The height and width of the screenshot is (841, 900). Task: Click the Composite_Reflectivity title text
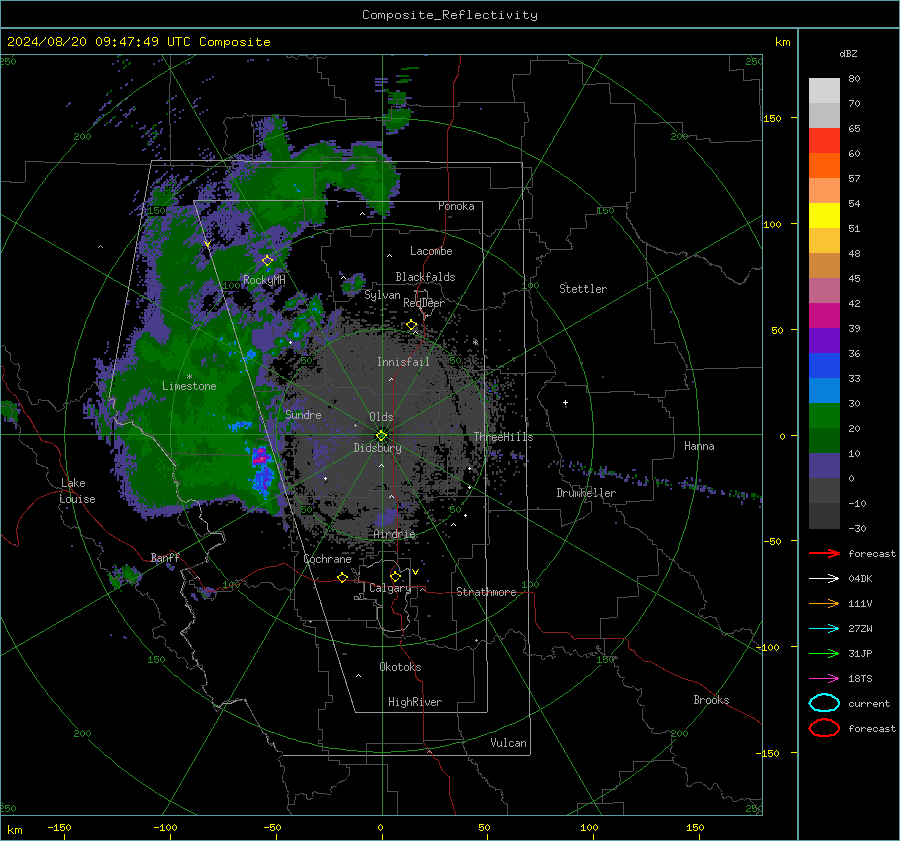(450, 15)
